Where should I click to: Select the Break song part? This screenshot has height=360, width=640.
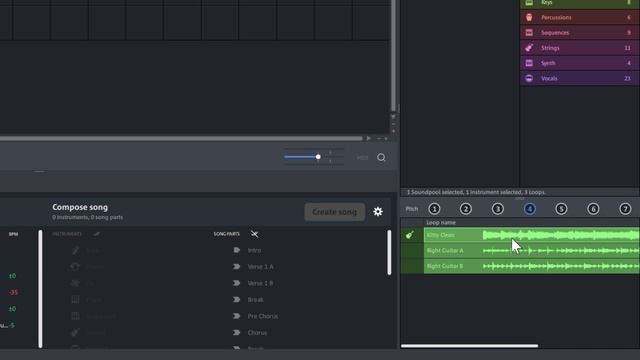[256, 300]
